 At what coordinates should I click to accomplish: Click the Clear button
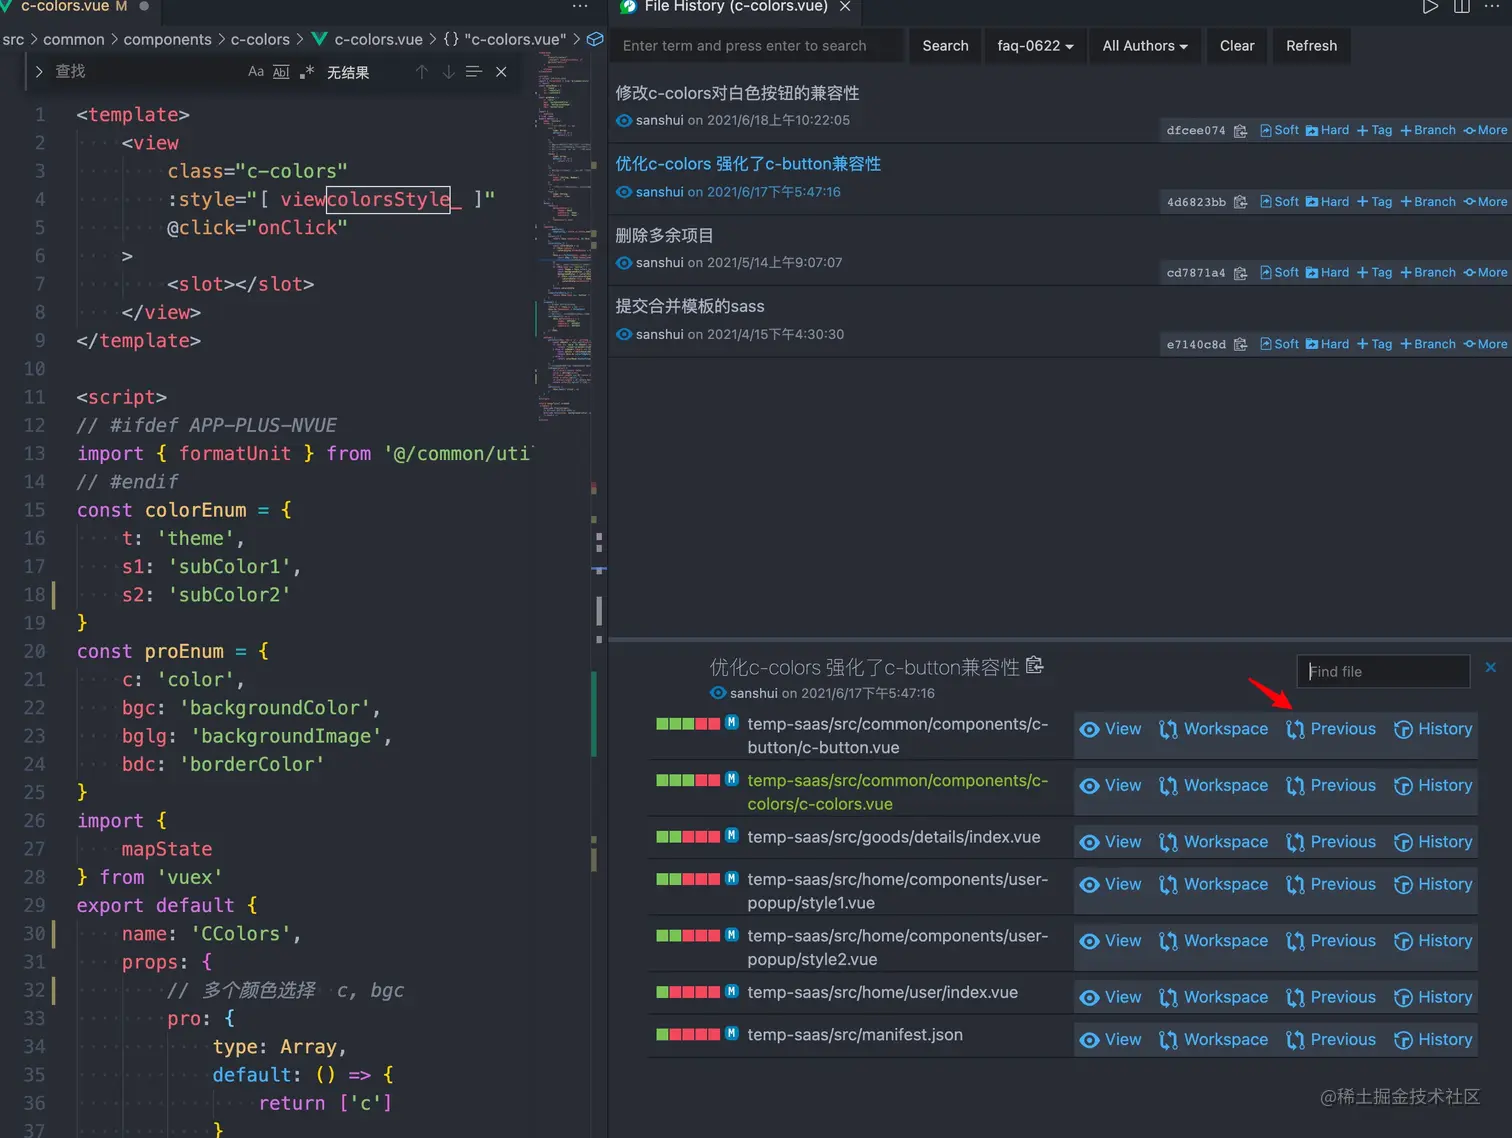[x=1237, y=46]
